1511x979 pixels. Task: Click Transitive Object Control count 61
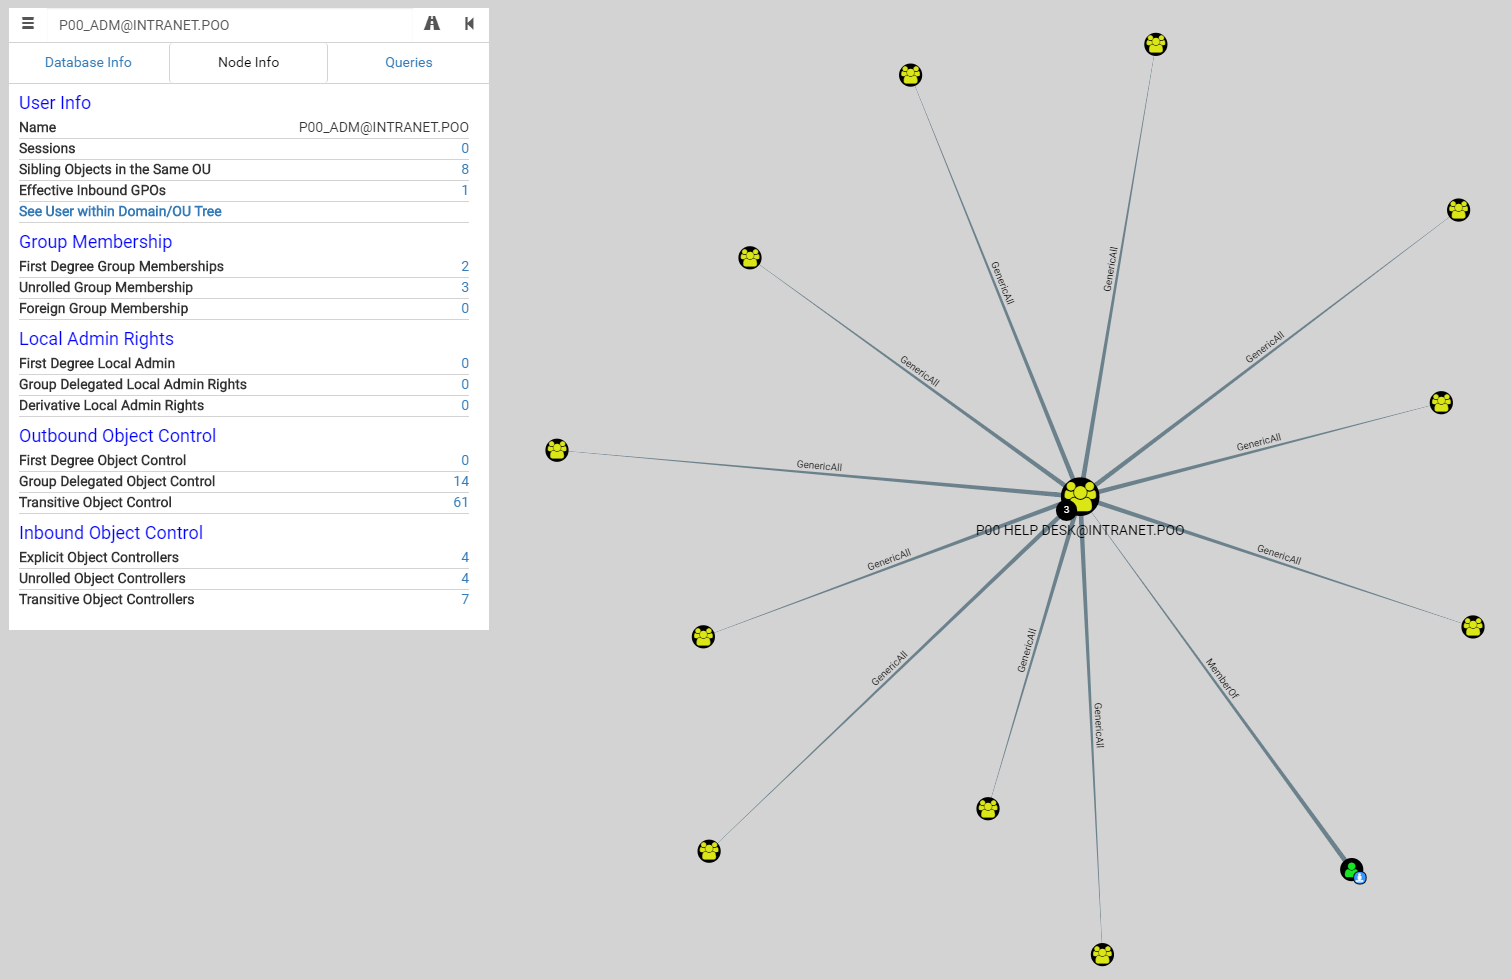tap(460, 502)
